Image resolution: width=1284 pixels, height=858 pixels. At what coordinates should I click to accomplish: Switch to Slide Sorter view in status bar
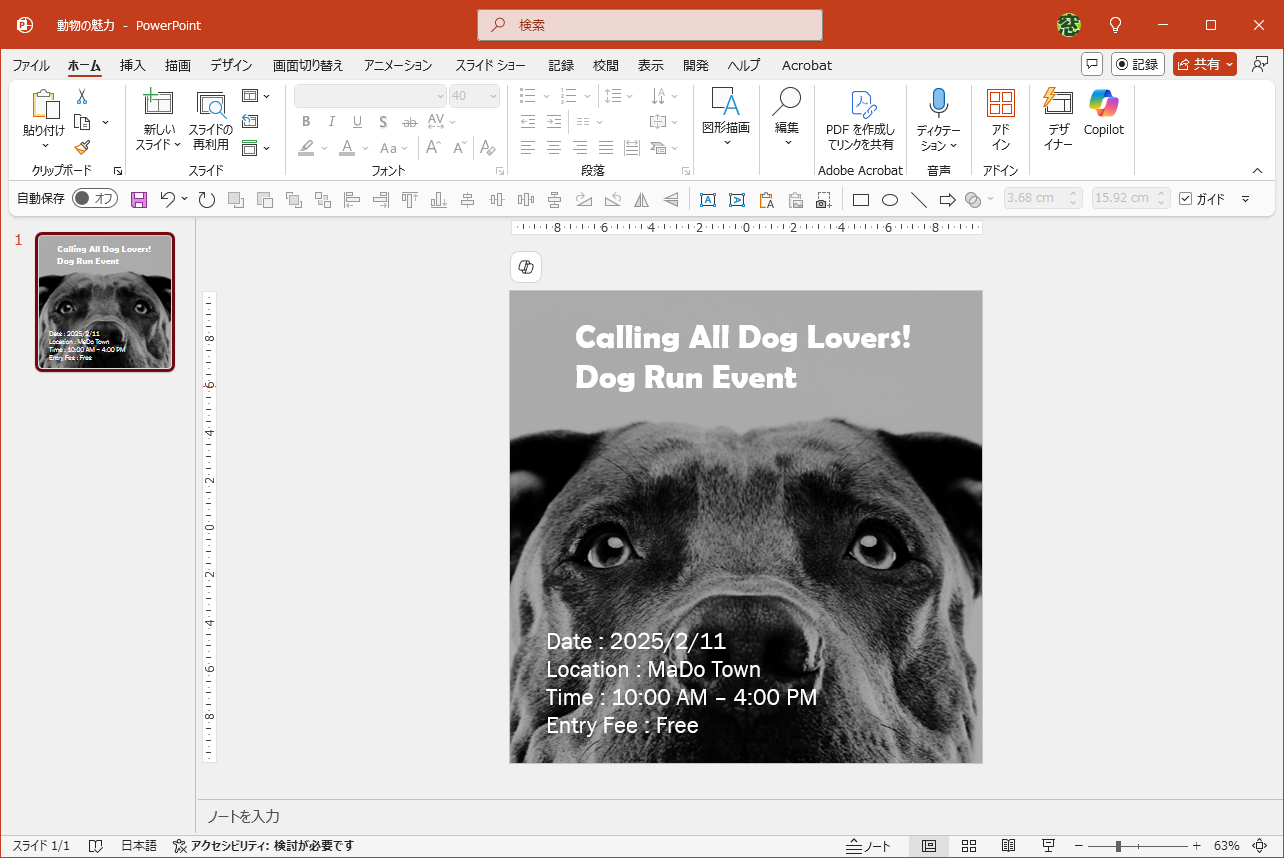click(968, 846)
